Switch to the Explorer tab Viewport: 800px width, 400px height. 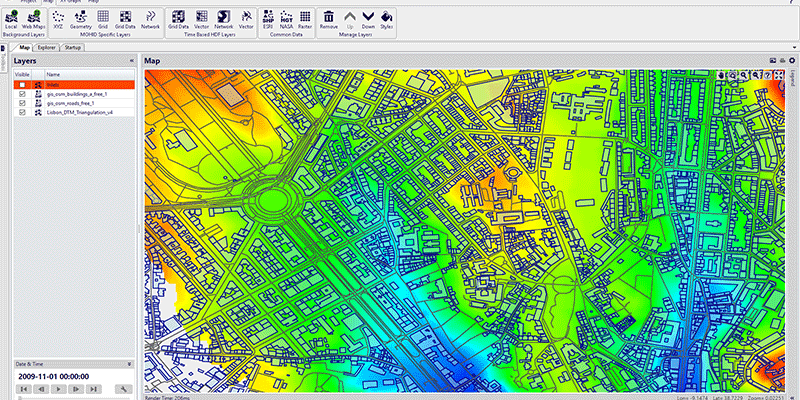point(46,47)
